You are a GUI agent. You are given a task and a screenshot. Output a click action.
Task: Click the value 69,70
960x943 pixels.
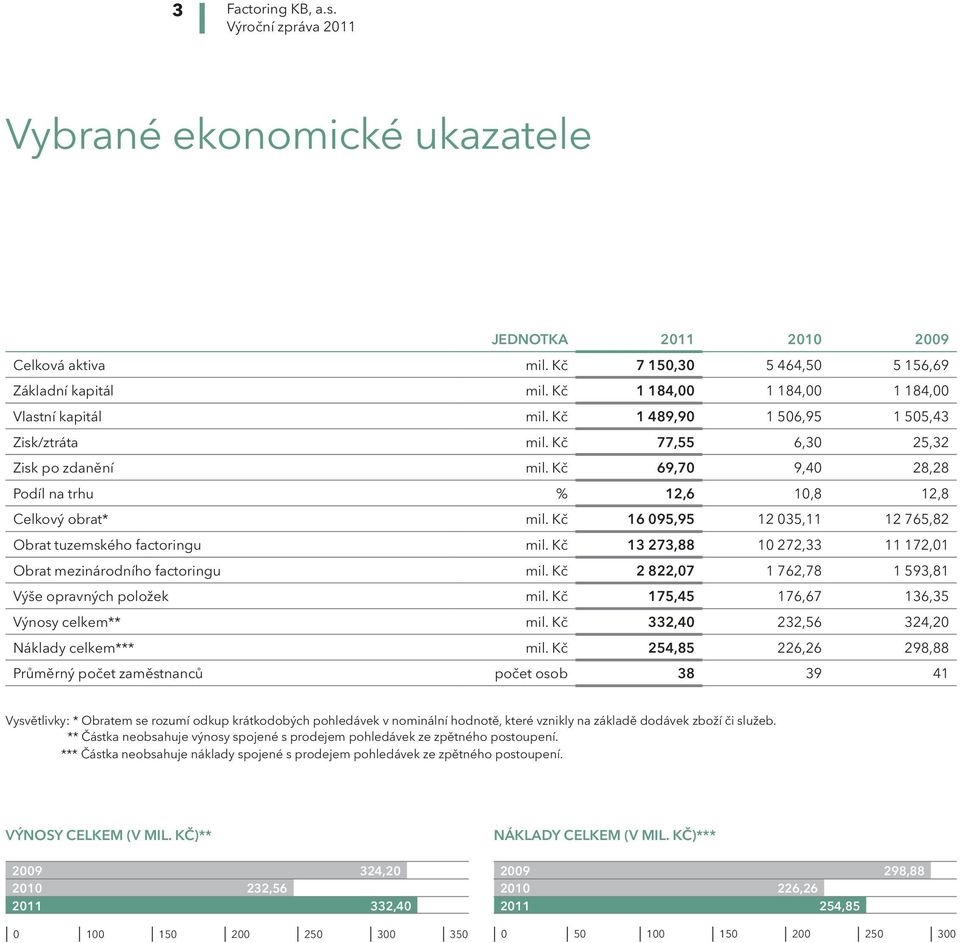(676, 468)
